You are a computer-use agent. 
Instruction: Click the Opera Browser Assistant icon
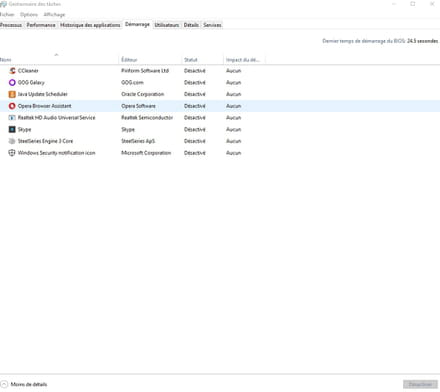click(12, 106)
